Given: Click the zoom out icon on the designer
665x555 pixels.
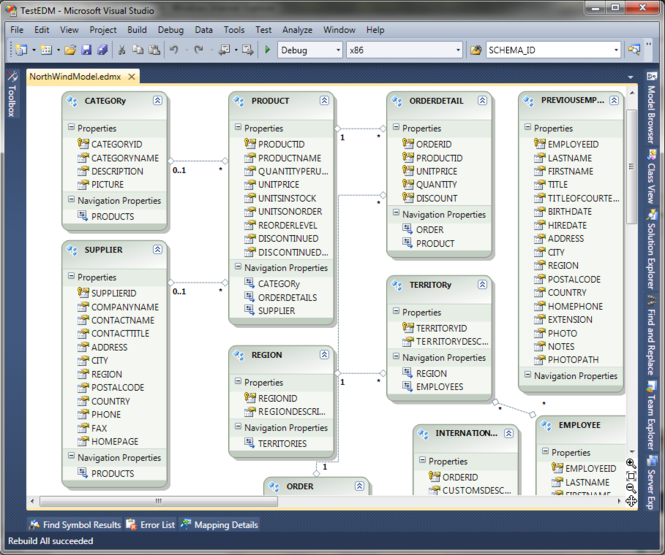Looking at the screenshot, I should [x=631, y=488].
